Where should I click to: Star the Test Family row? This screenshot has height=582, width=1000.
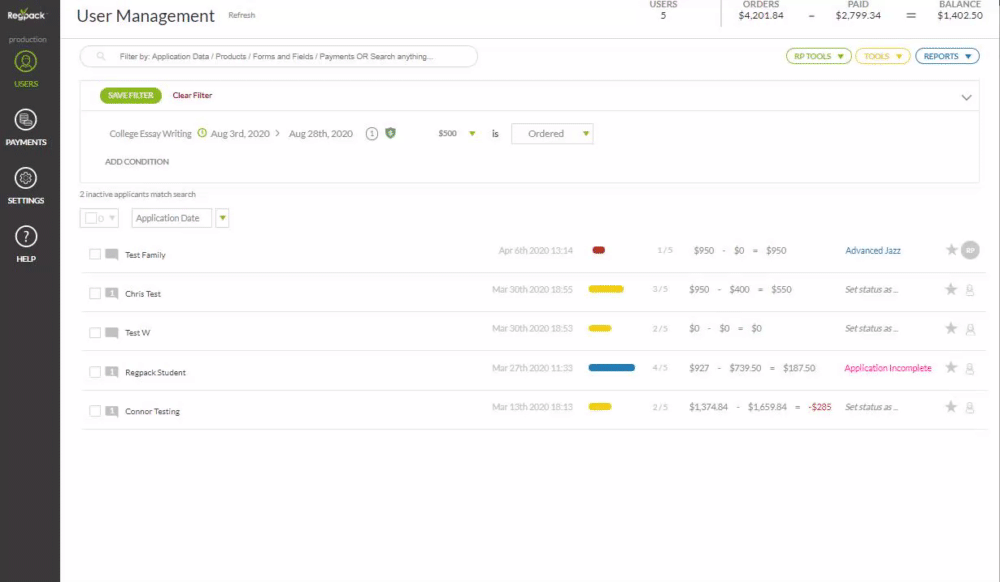click(951, 250)
